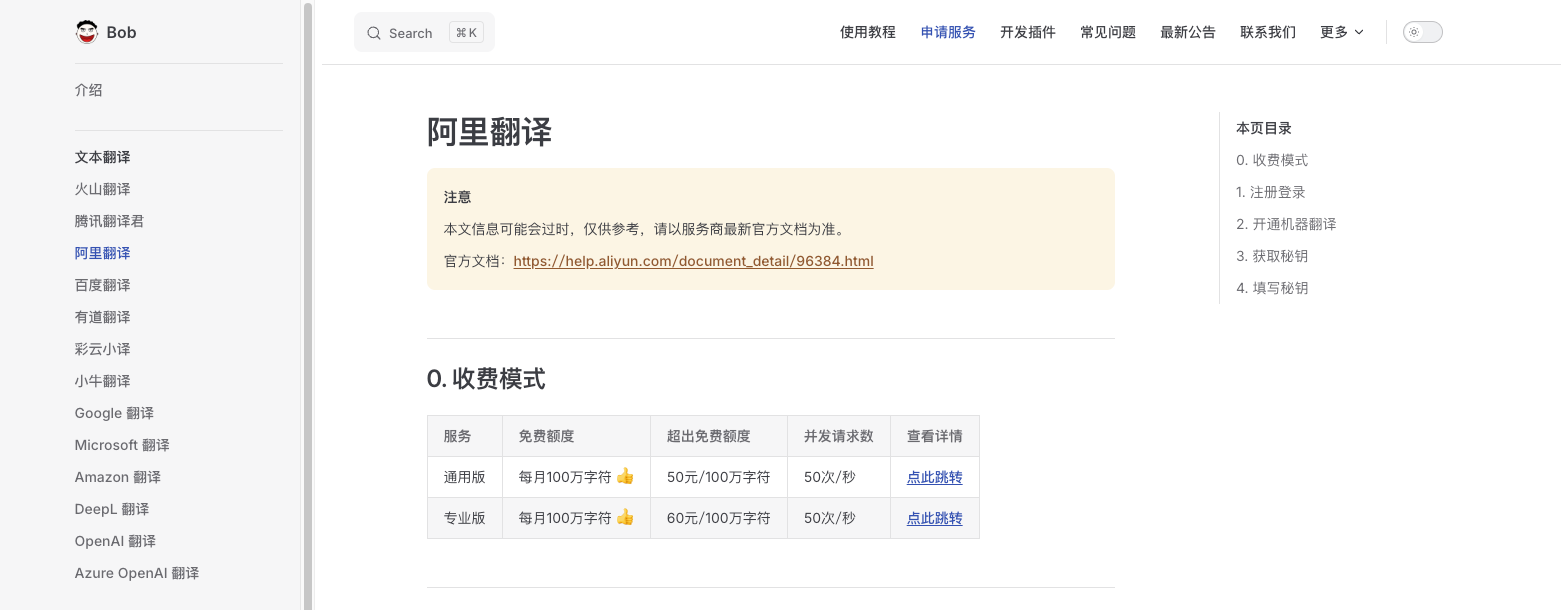Click 点此跳转 in the 专业版 row
The image size is (1561, 610).
click(x=934, y=518)
